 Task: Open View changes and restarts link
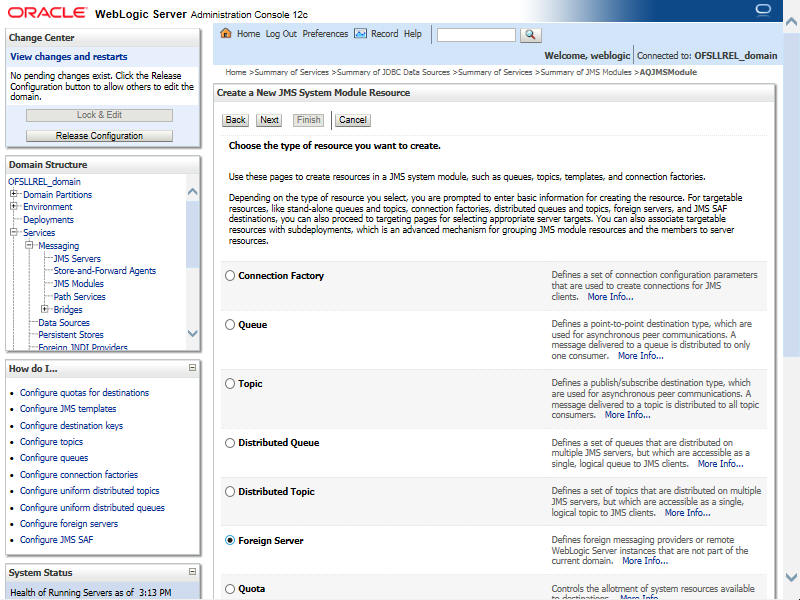(69, 57)
